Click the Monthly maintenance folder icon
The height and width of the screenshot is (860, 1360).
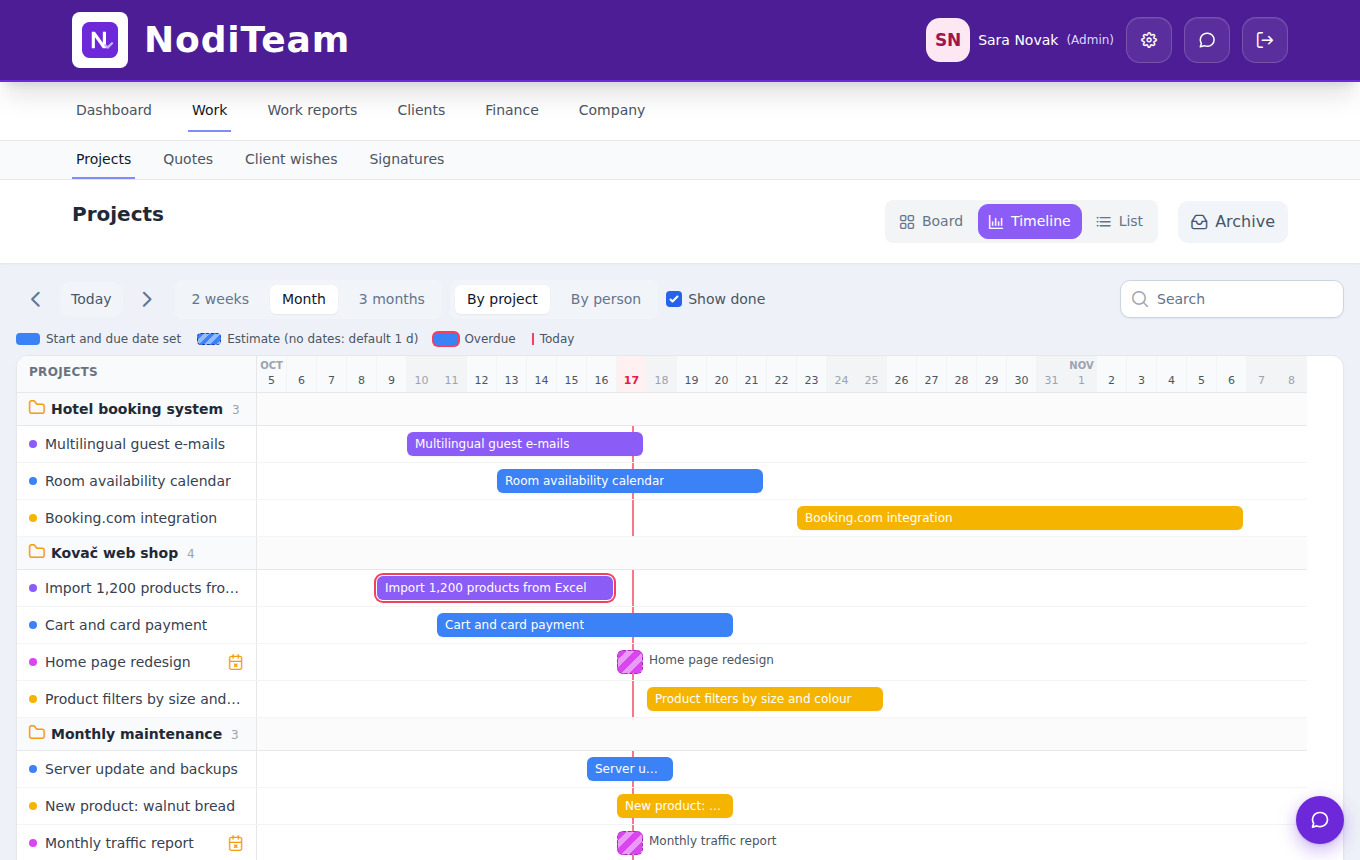[37, 733]
